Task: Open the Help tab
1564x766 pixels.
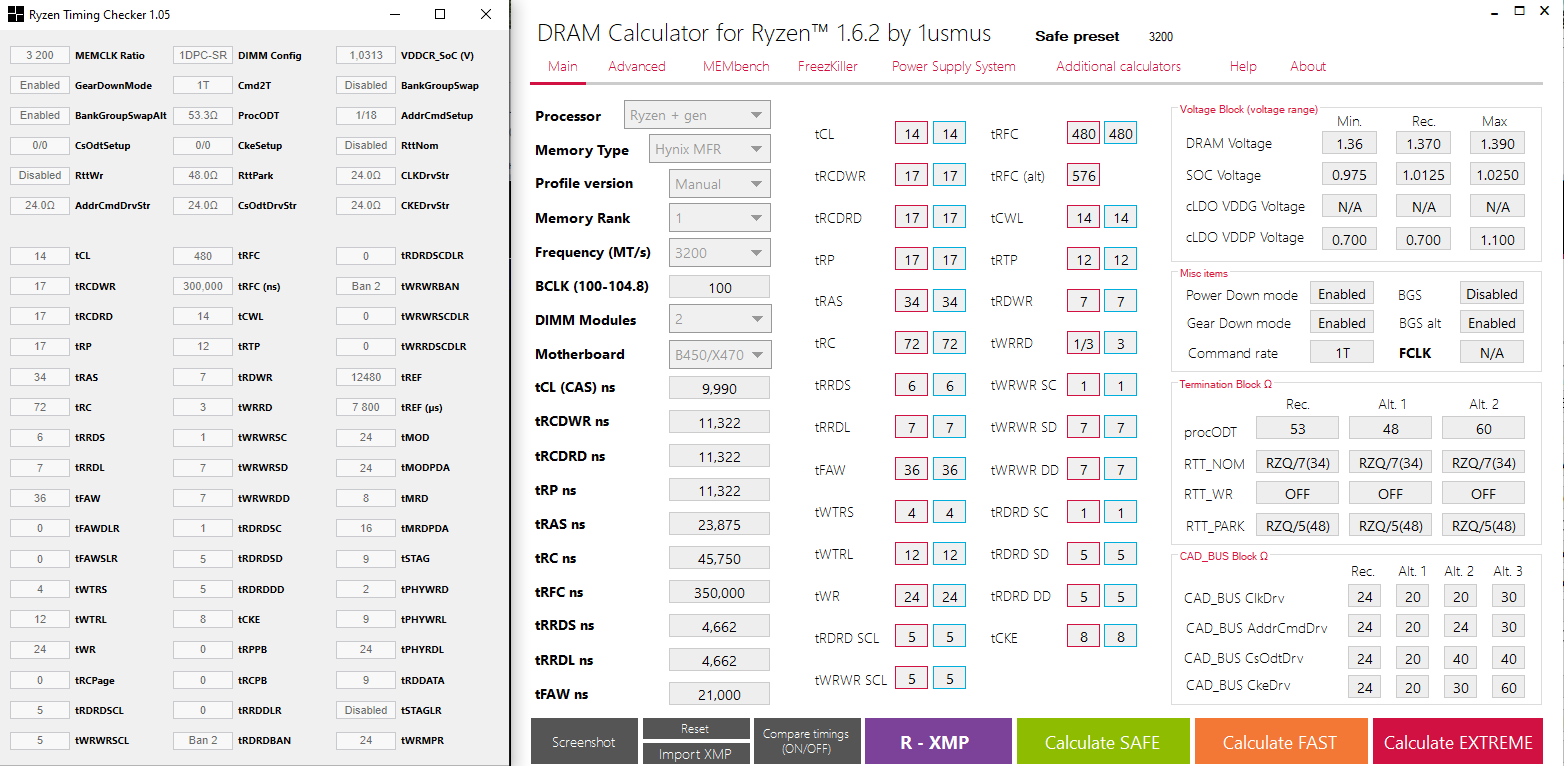Action: pos(1243,66)
